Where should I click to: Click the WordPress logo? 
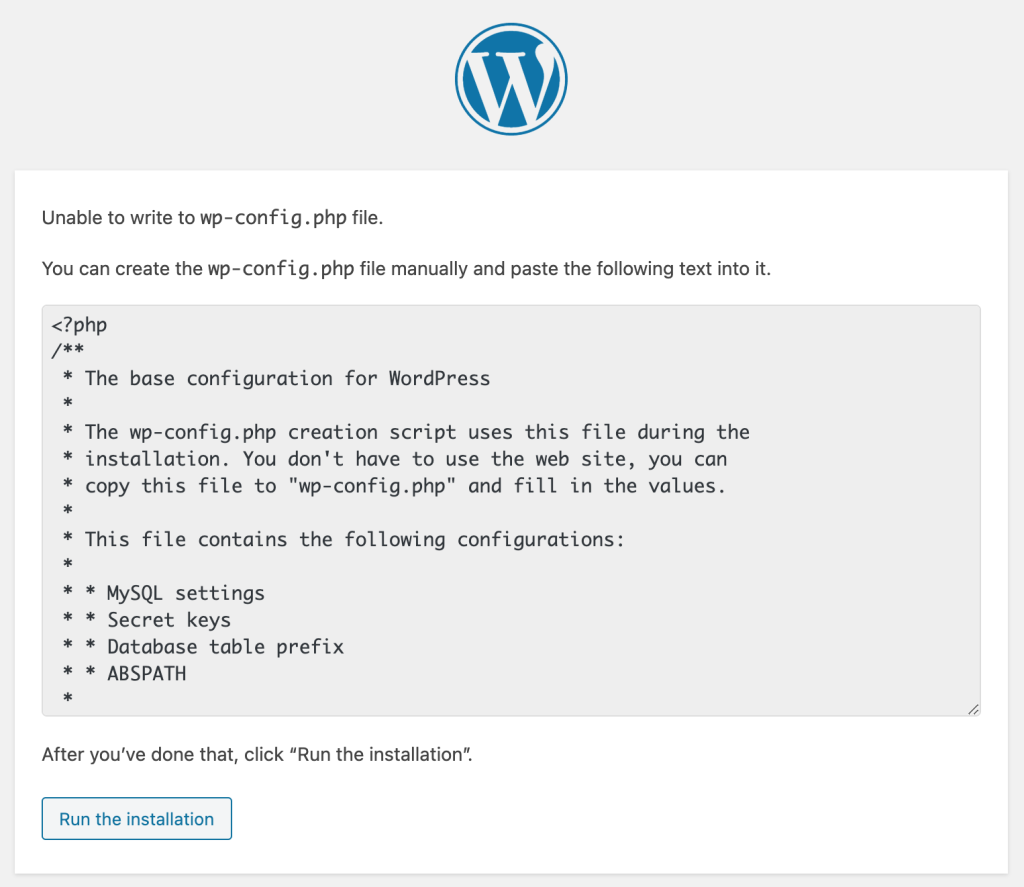511,78
